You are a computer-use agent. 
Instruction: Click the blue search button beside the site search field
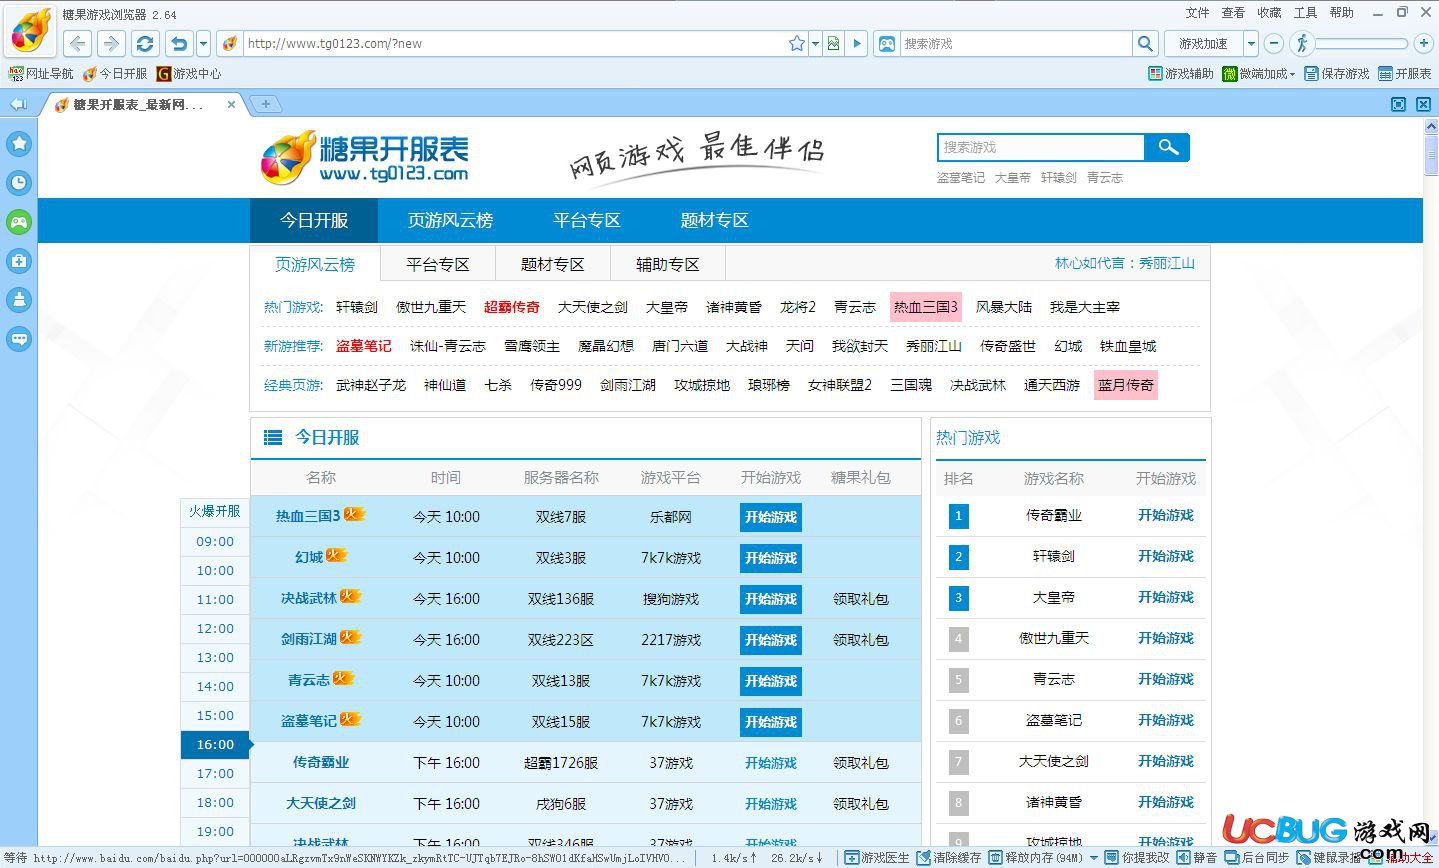point(1168,147)
